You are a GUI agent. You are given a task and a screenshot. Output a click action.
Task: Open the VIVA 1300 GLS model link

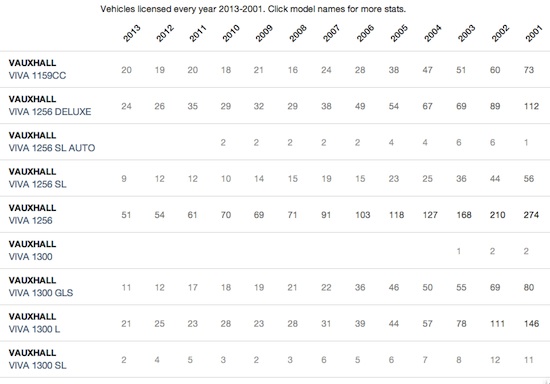tap(41, 293)
